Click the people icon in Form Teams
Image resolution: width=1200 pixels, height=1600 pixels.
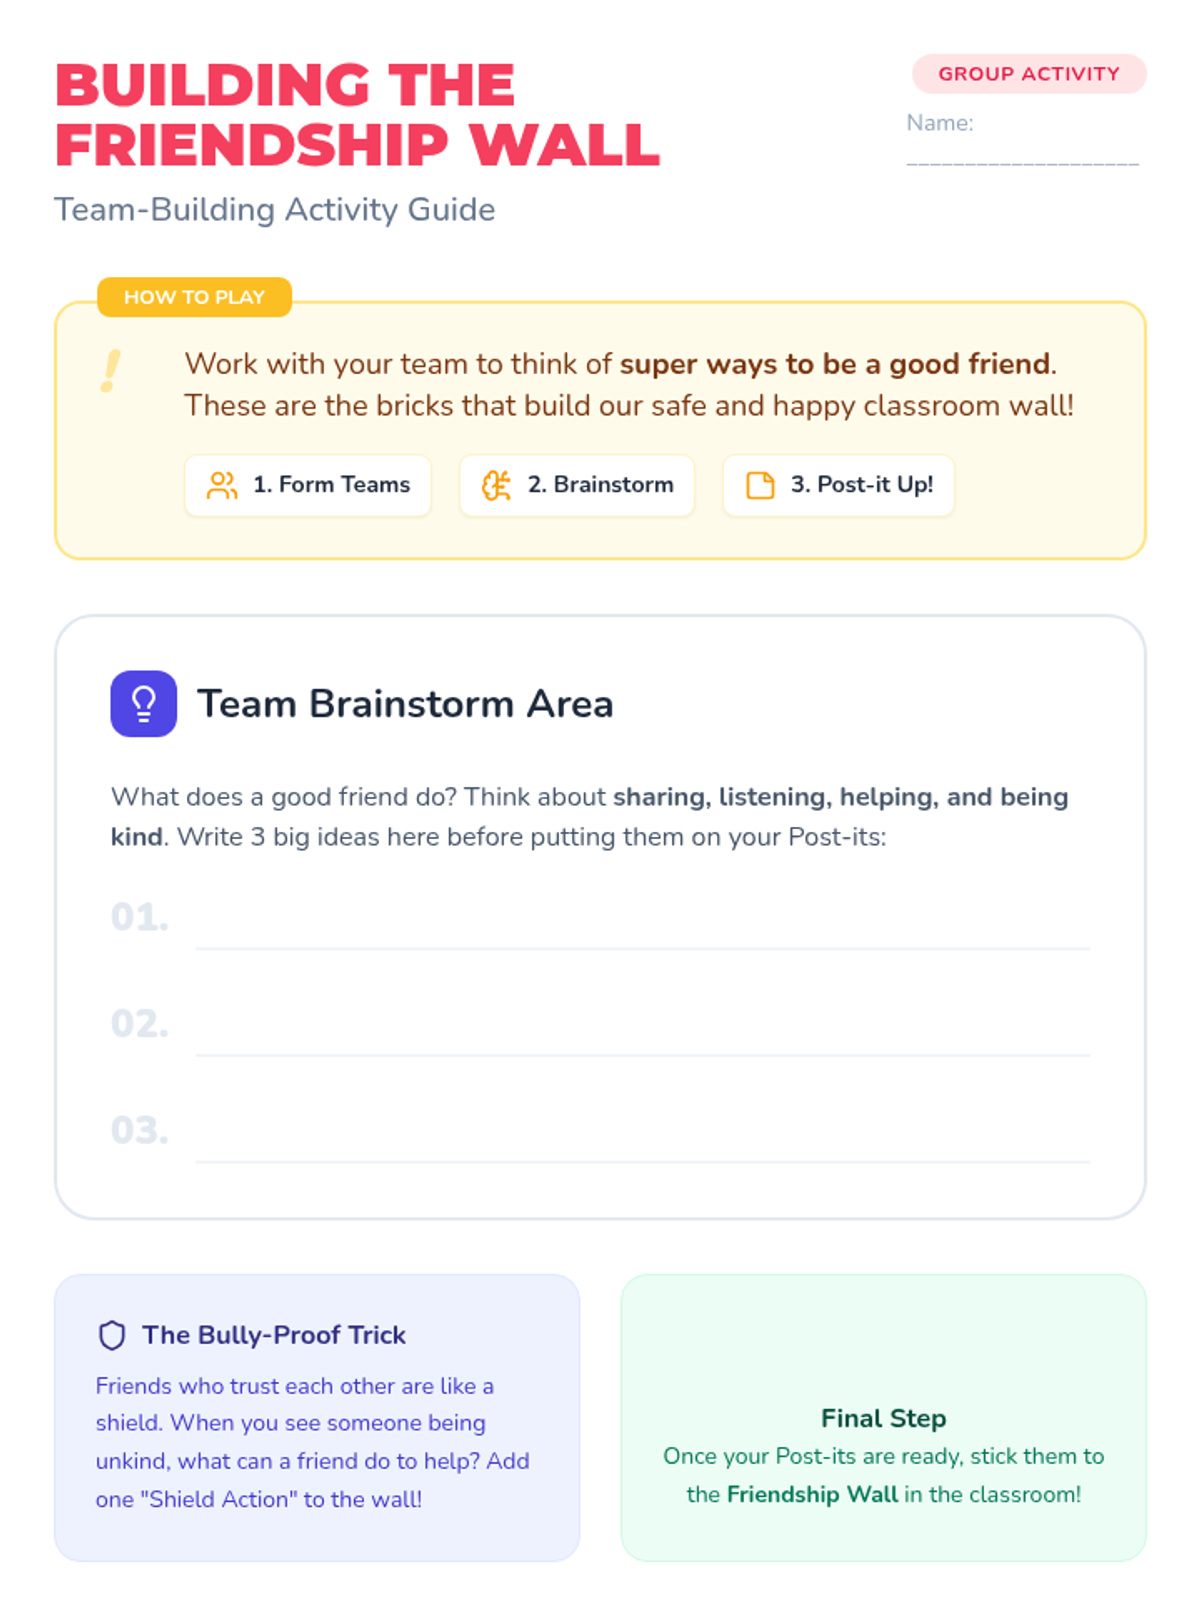tap(222, 485)
